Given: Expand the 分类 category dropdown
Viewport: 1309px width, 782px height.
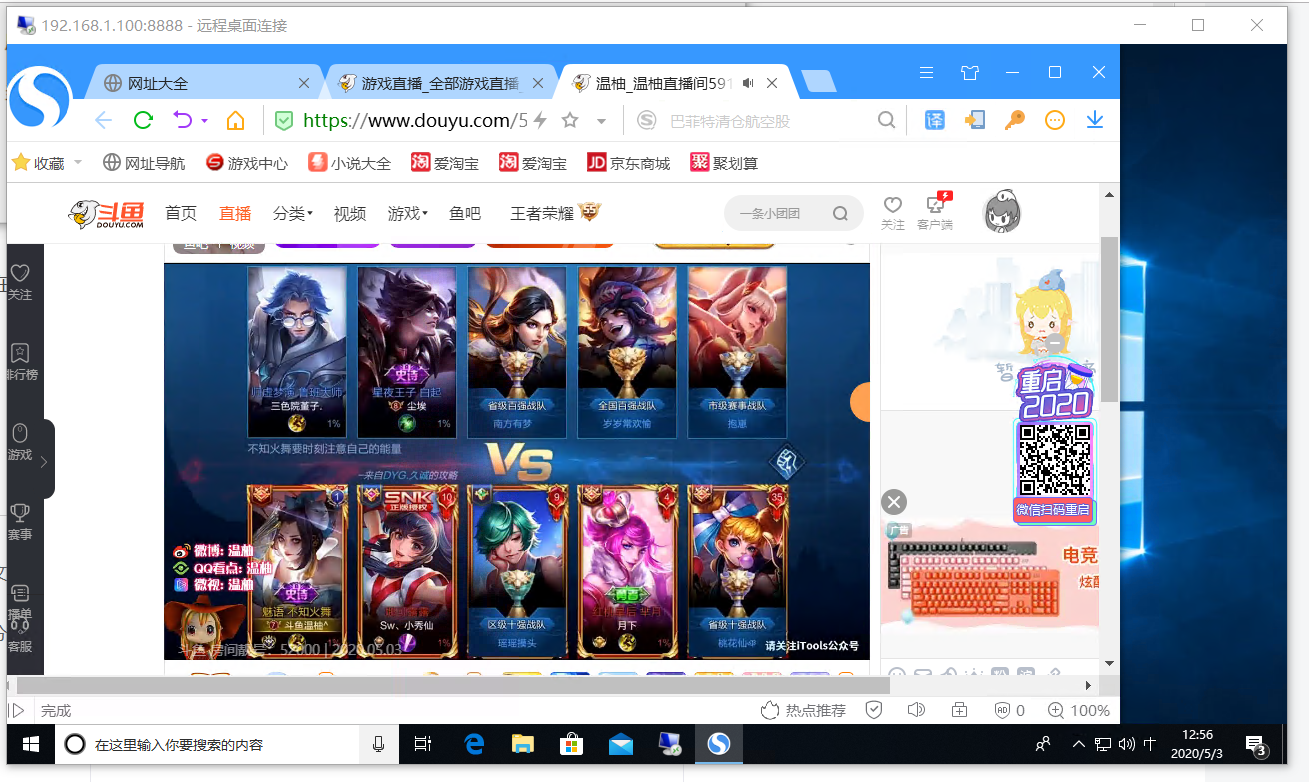Looking at the screenshot, I should coord(292,213).
